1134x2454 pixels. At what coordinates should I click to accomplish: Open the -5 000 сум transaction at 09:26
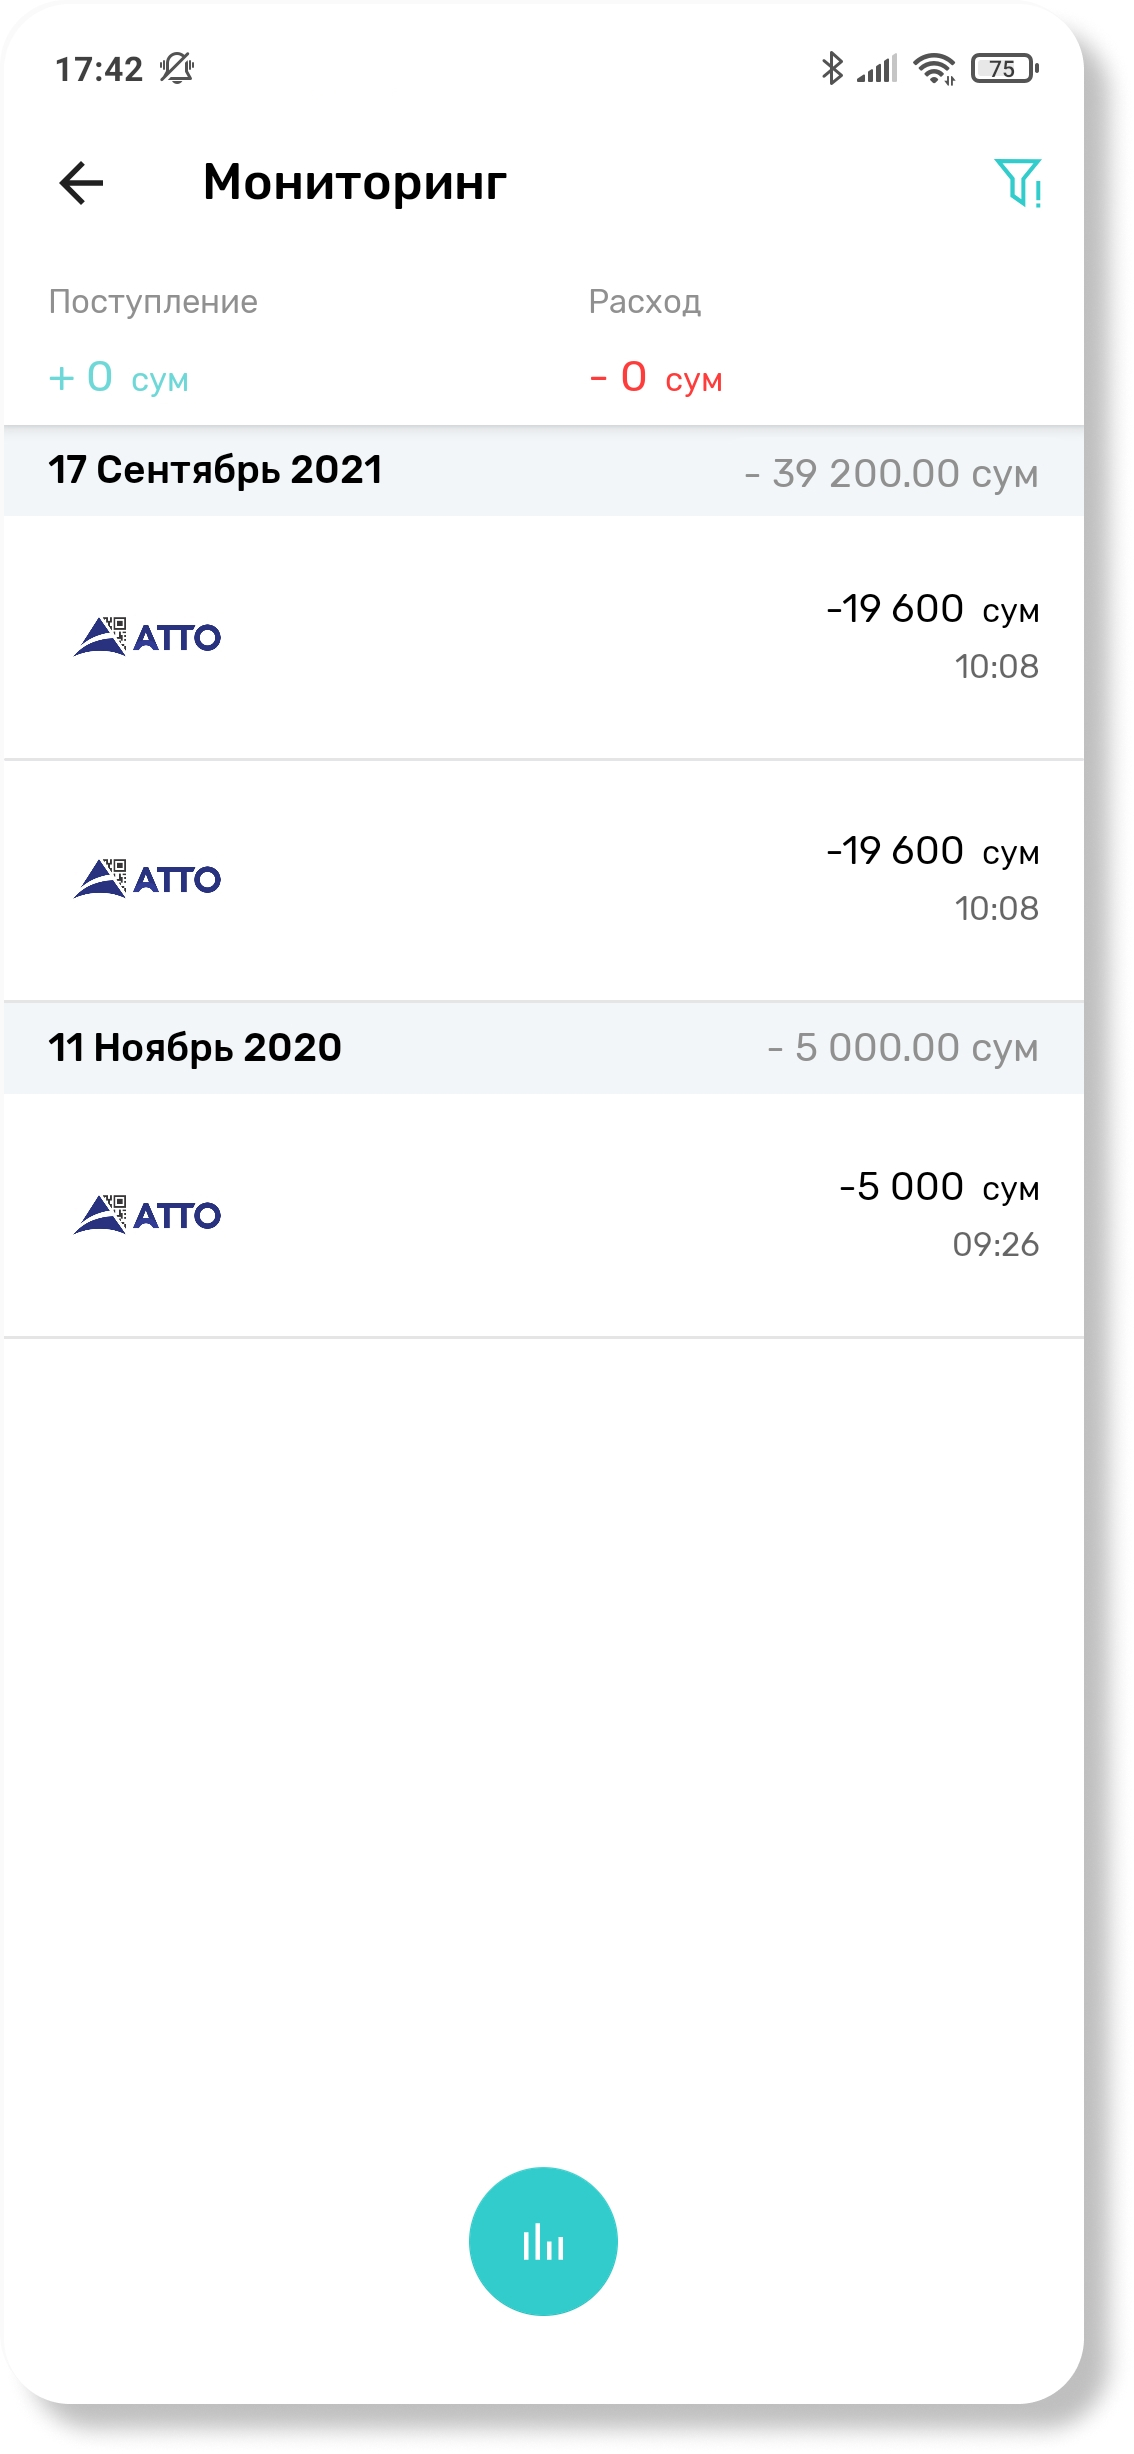coord(543,1215)
